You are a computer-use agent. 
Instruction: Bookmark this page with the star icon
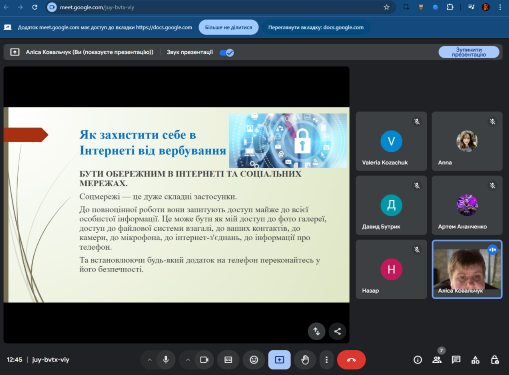pyautogui.click(x=386, y=7)
